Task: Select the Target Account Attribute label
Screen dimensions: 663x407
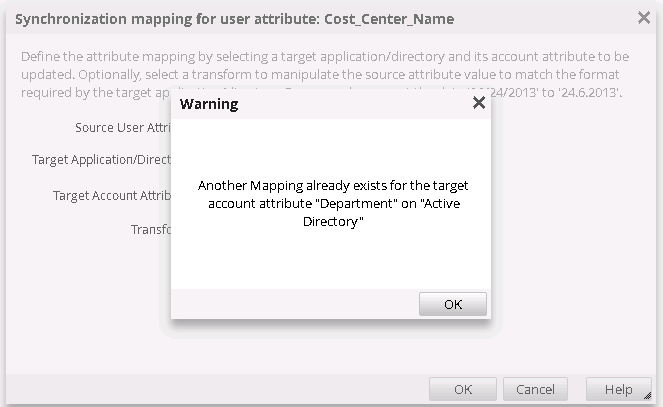Action: [x=112, y=196]
